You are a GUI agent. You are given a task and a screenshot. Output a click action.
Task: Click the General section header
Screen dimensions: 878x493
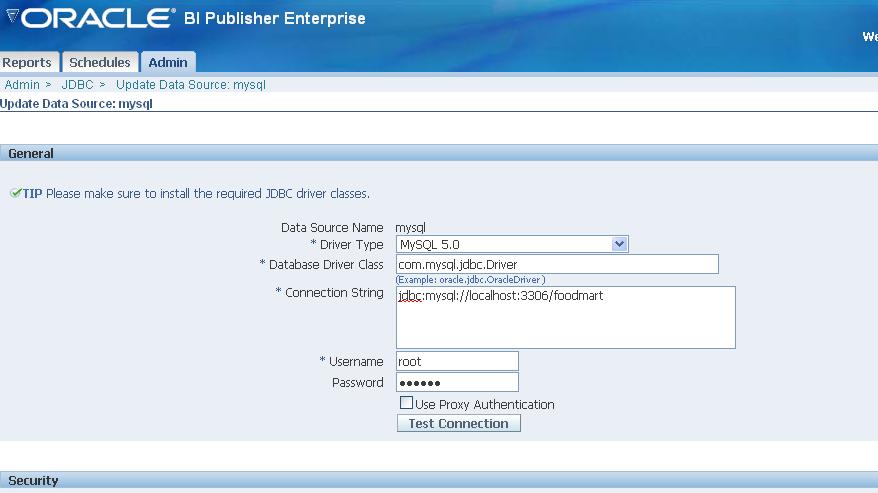click(x=439, y=153)
